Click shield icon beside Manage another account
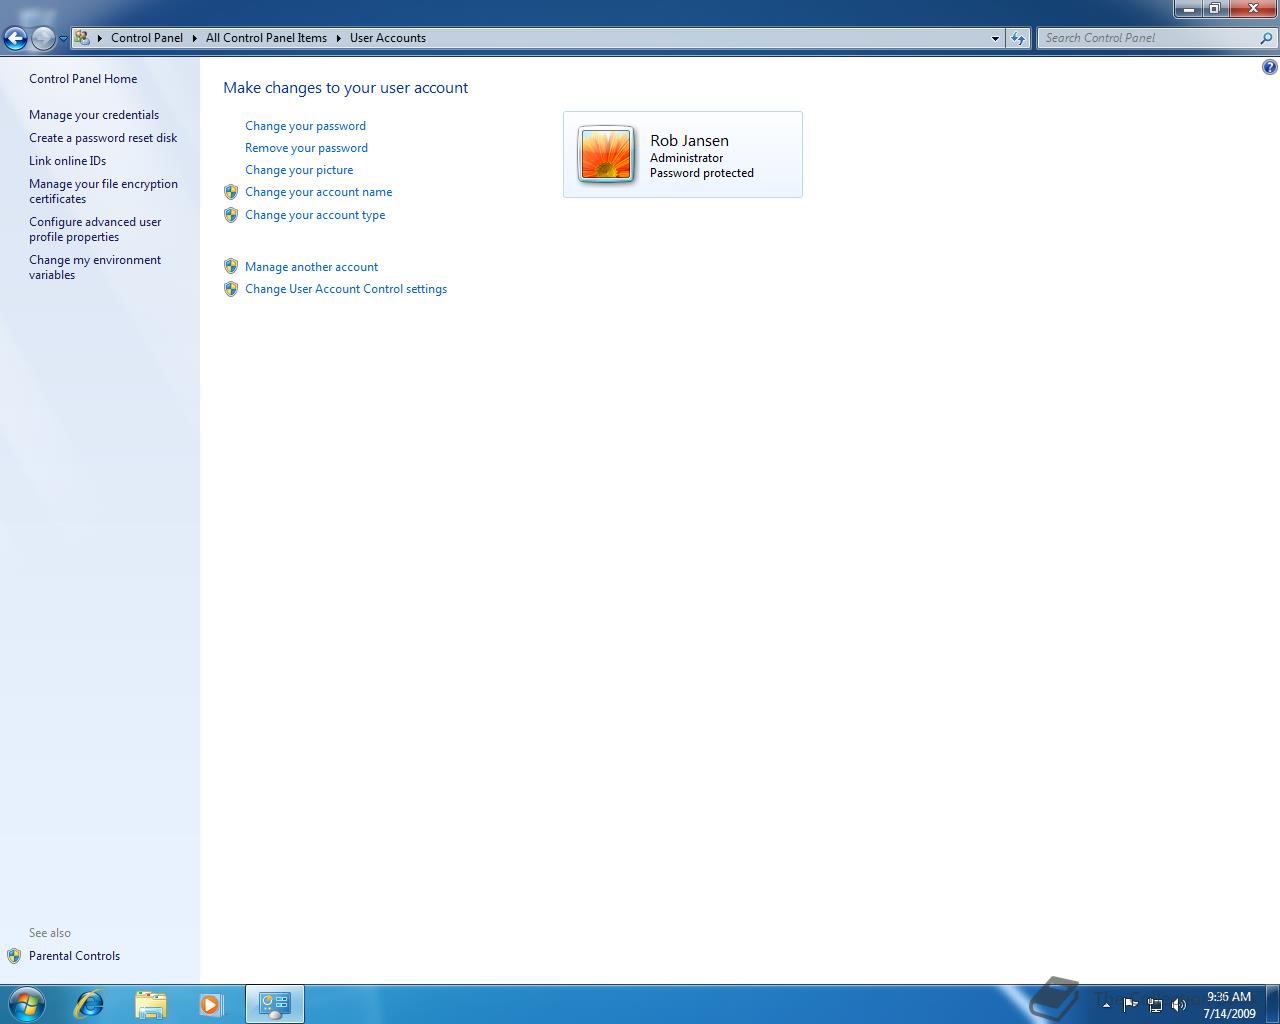The height and width of the screenshot is (1024, 1280). click(231, 266)
